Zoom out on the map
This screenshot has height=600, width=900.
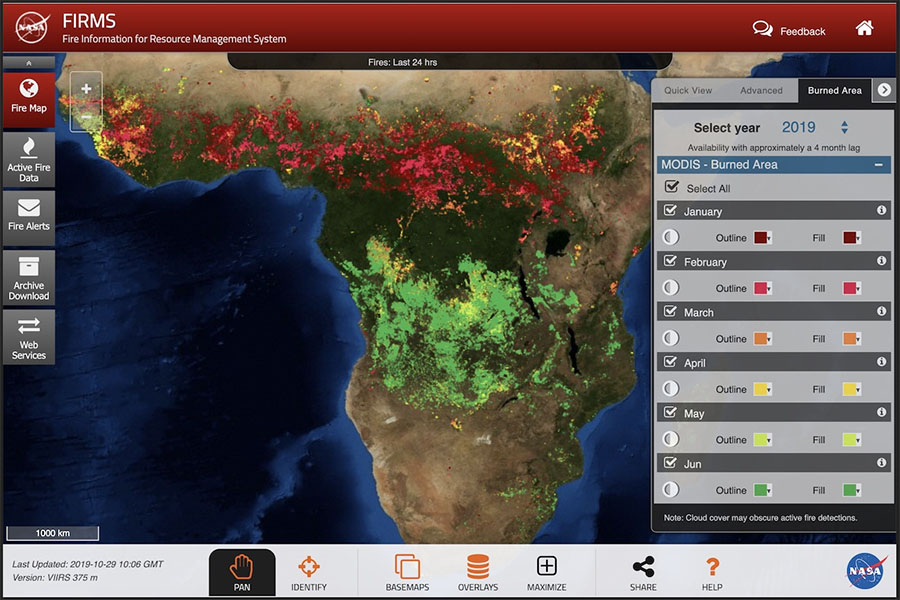click(x=86, y=117)
